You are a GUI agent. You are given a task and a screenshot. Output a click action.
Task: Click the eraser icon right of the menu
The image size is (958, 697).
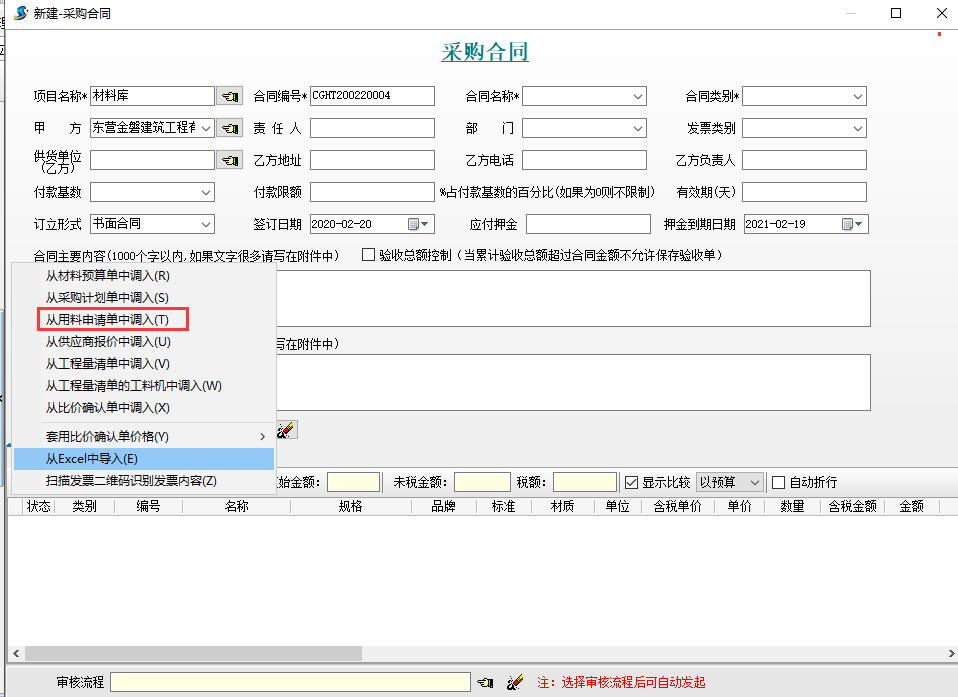tap(287, 429)
